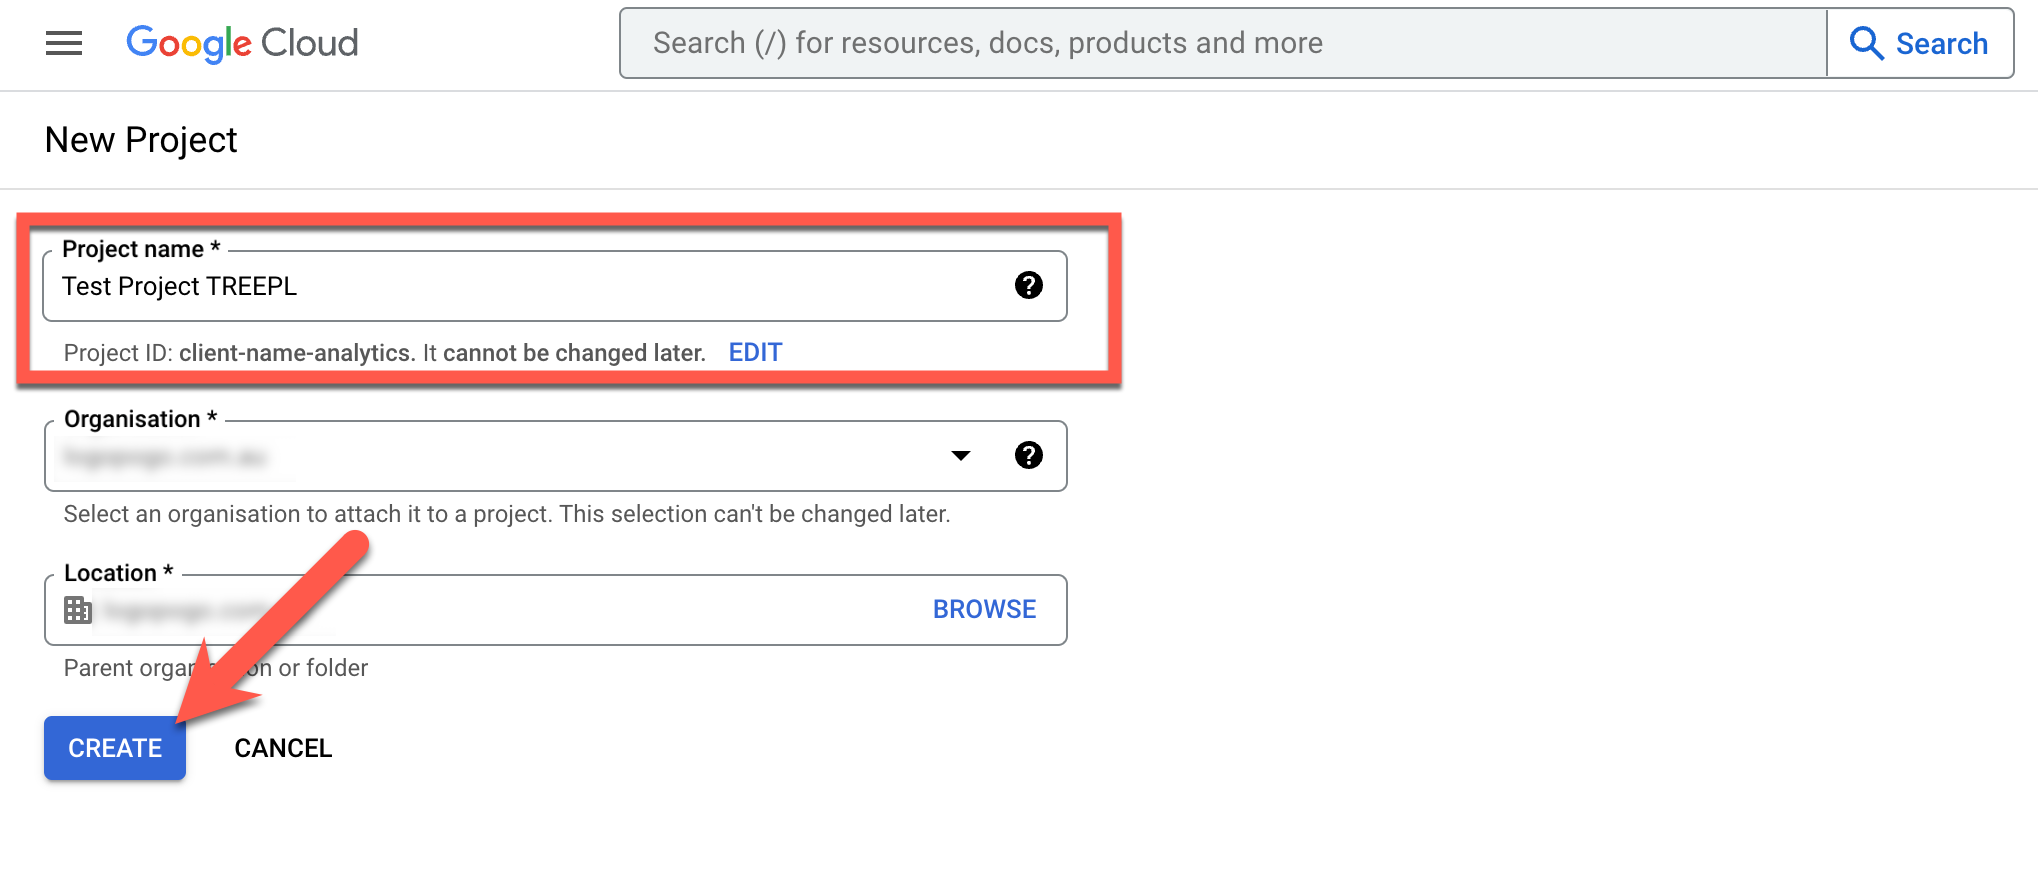Expand the Organisation dropdown arrow
This screenshot has width=2038, height=874.
click(x=961, y=456)
